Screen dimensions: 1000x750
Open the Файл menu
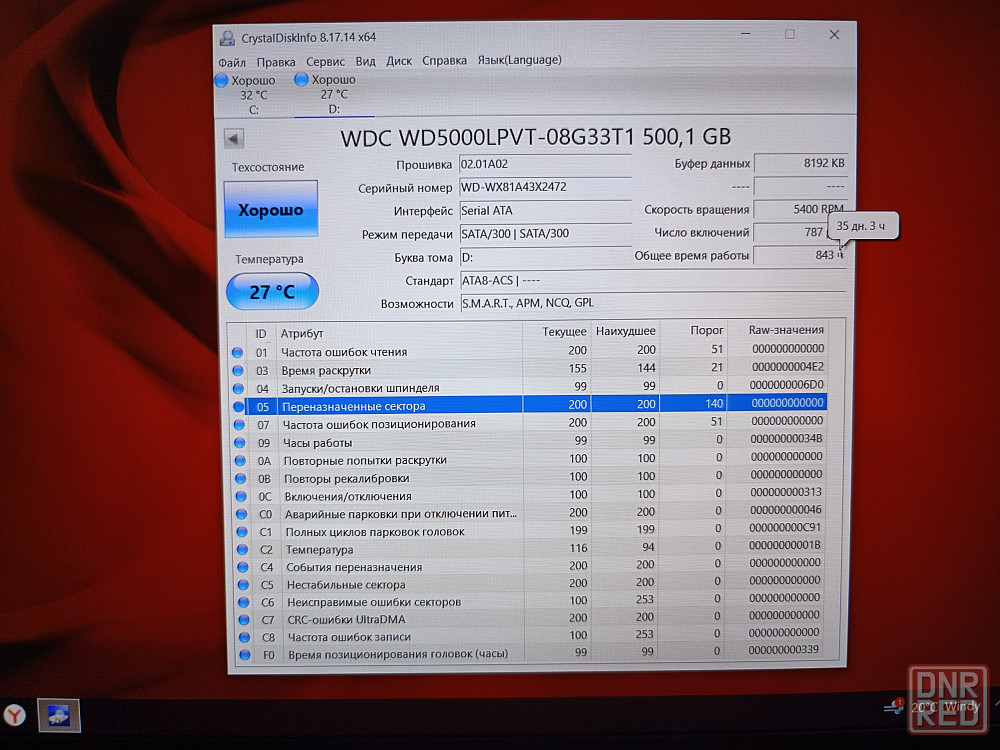(x=232, y=62)
